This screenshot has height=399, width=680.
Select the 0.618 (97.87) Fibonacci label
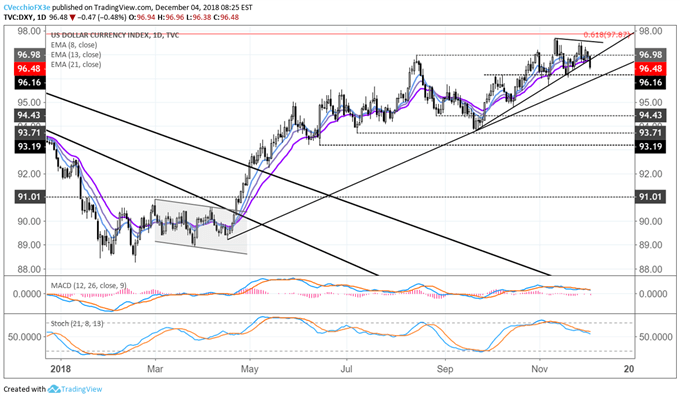click(x=606, y=35)
